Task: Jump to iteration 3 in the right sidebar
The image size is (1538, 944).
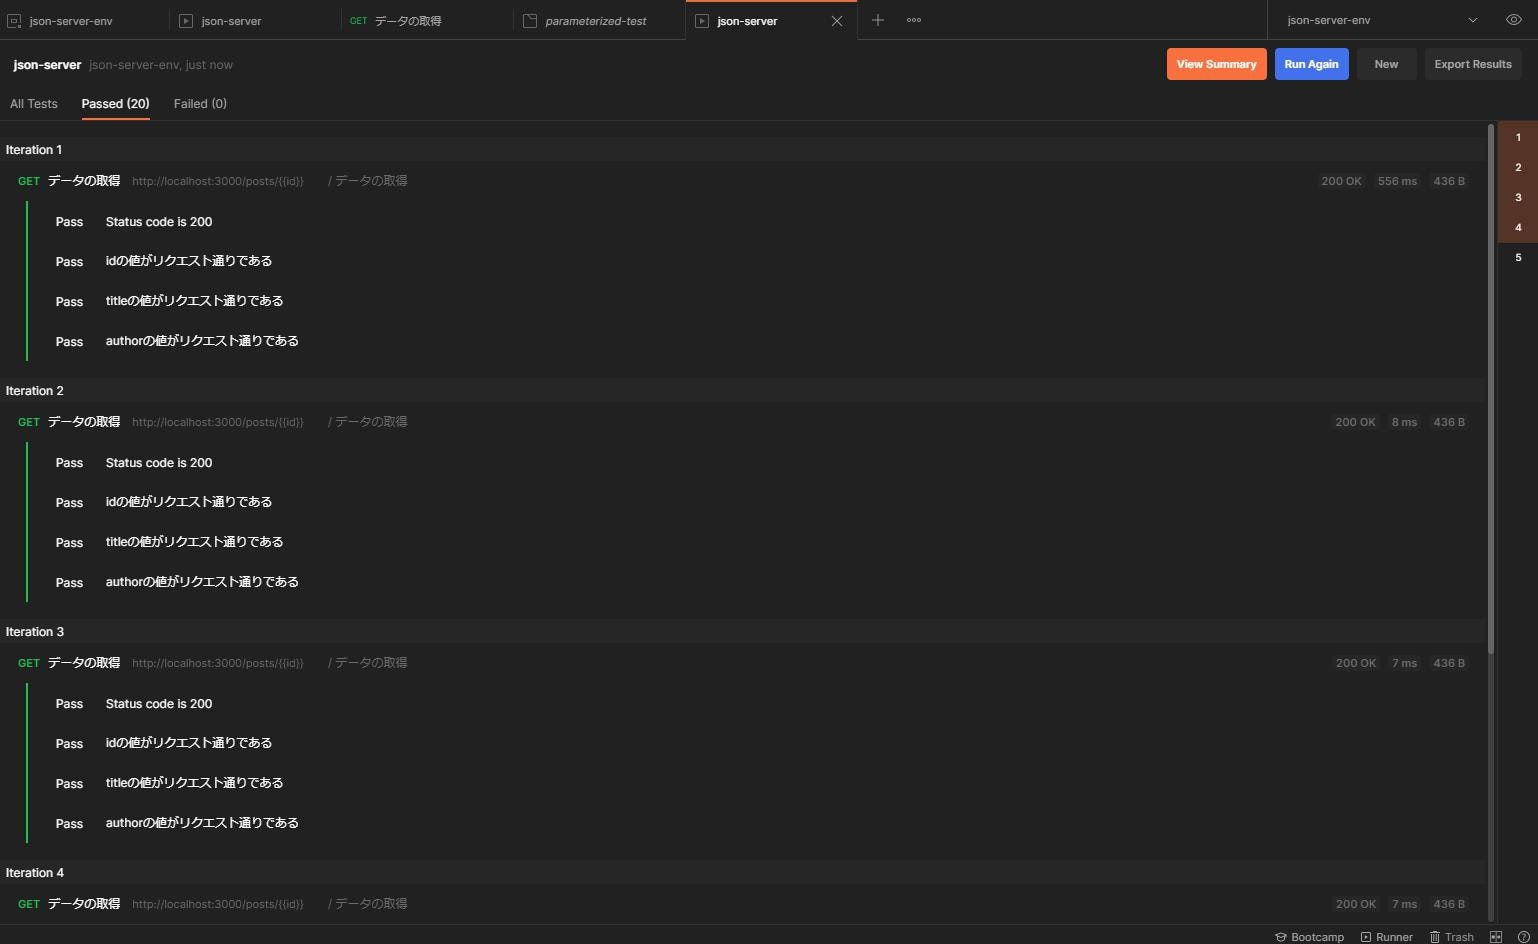Action: (1518, 198)
